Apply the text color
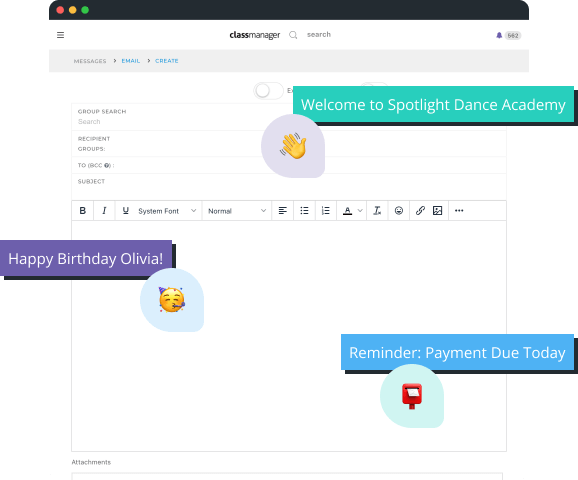Screen dimensions: 578x480 (x=347, y=211)
